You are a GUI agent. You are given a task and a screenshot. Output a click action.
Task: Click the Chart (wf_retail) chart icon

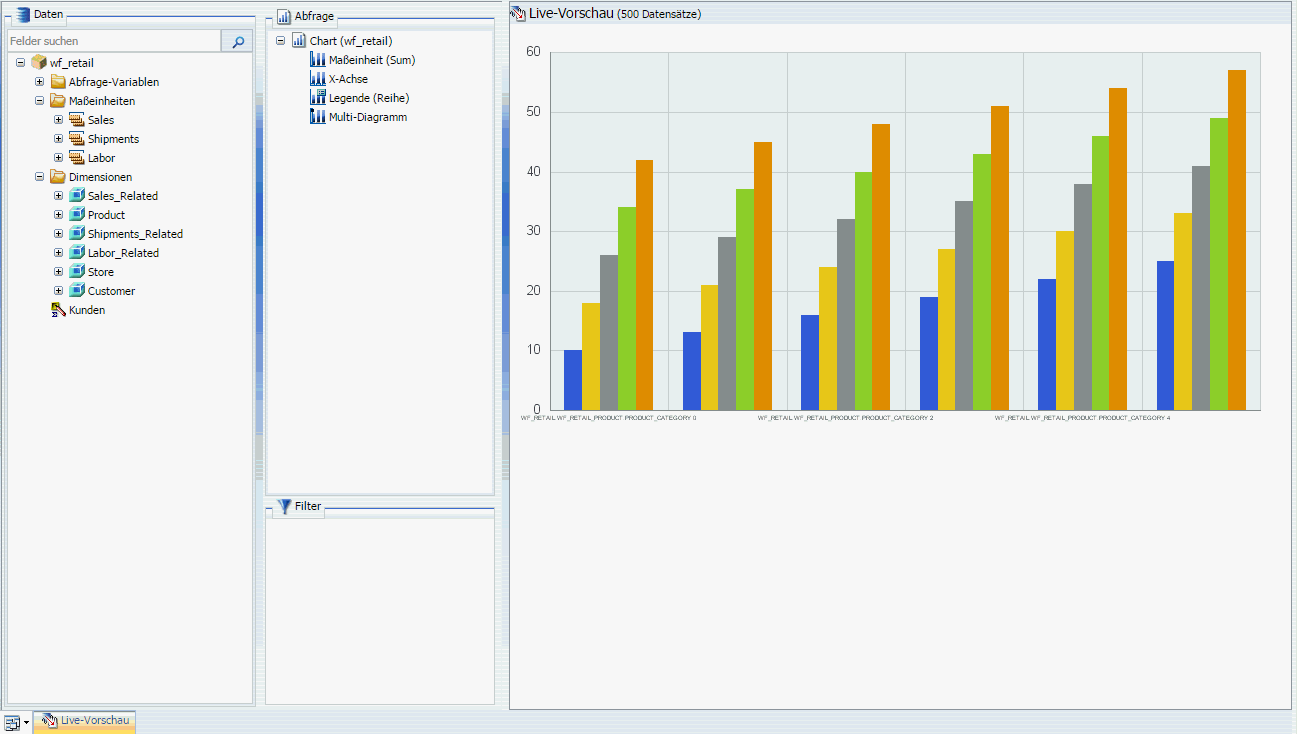point(299,41)
